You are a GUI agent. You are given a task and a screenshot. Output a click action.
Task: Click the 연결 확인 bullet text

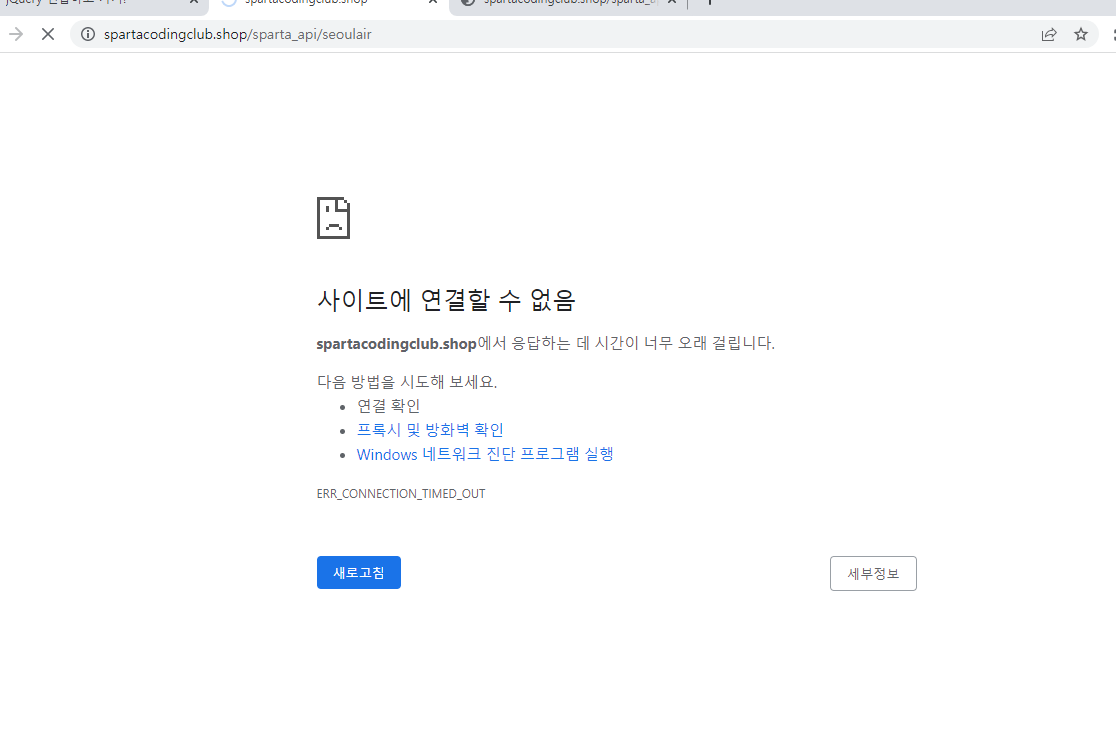click(x=388, y=406)
